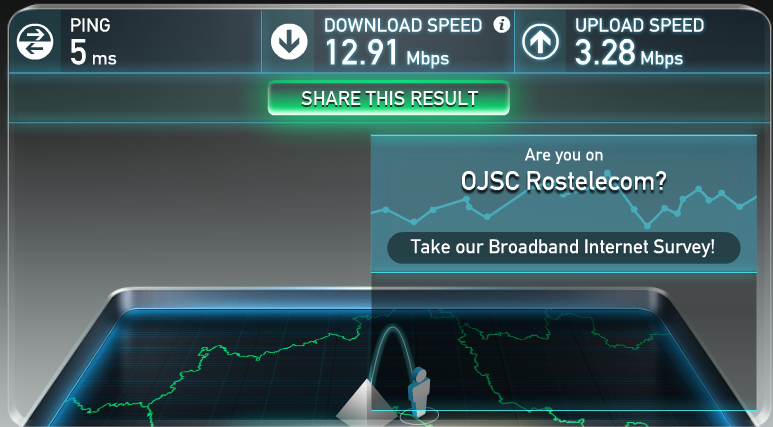Take our Broadband Internet Survey
Image resolution: width=773 pixels, height=427 pixels.
[x=563, y=247]
